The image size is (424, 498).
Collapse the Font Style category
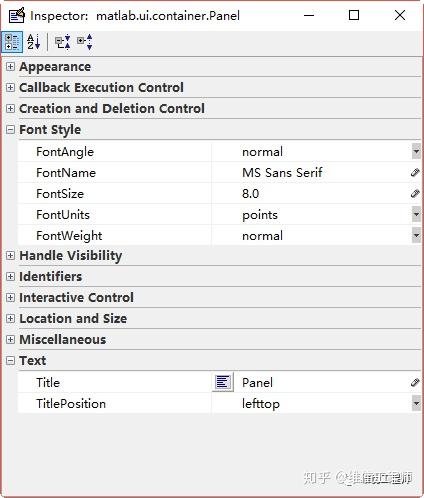10,129
